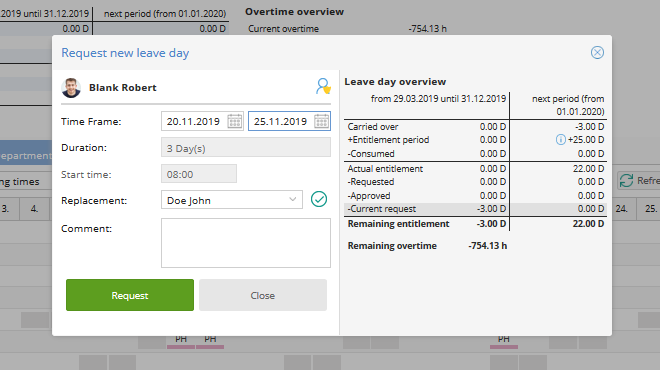Click 'from 29.03.2019 until 31.12.2019' column header
The image size is (660, 370).
[x=438, y=99]
